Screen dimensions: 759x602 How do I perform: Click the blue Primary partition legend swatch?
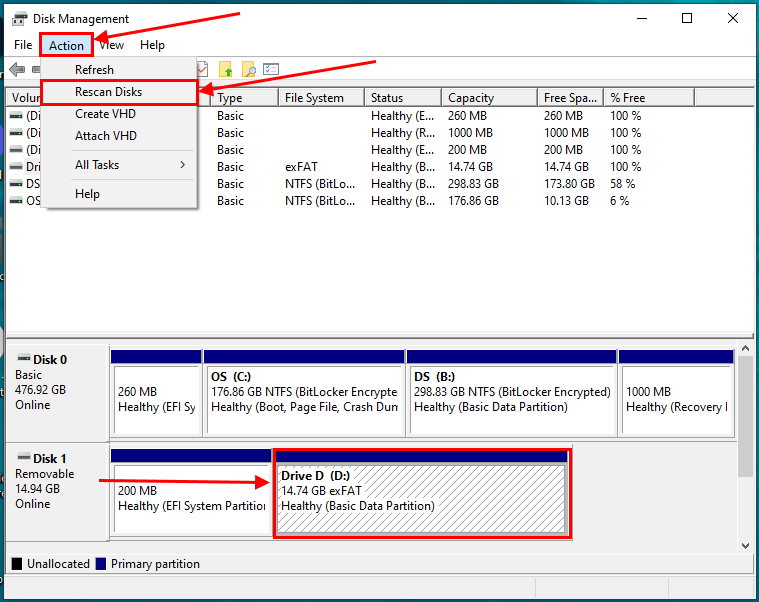pyautogui.click(x=101, y=564)
